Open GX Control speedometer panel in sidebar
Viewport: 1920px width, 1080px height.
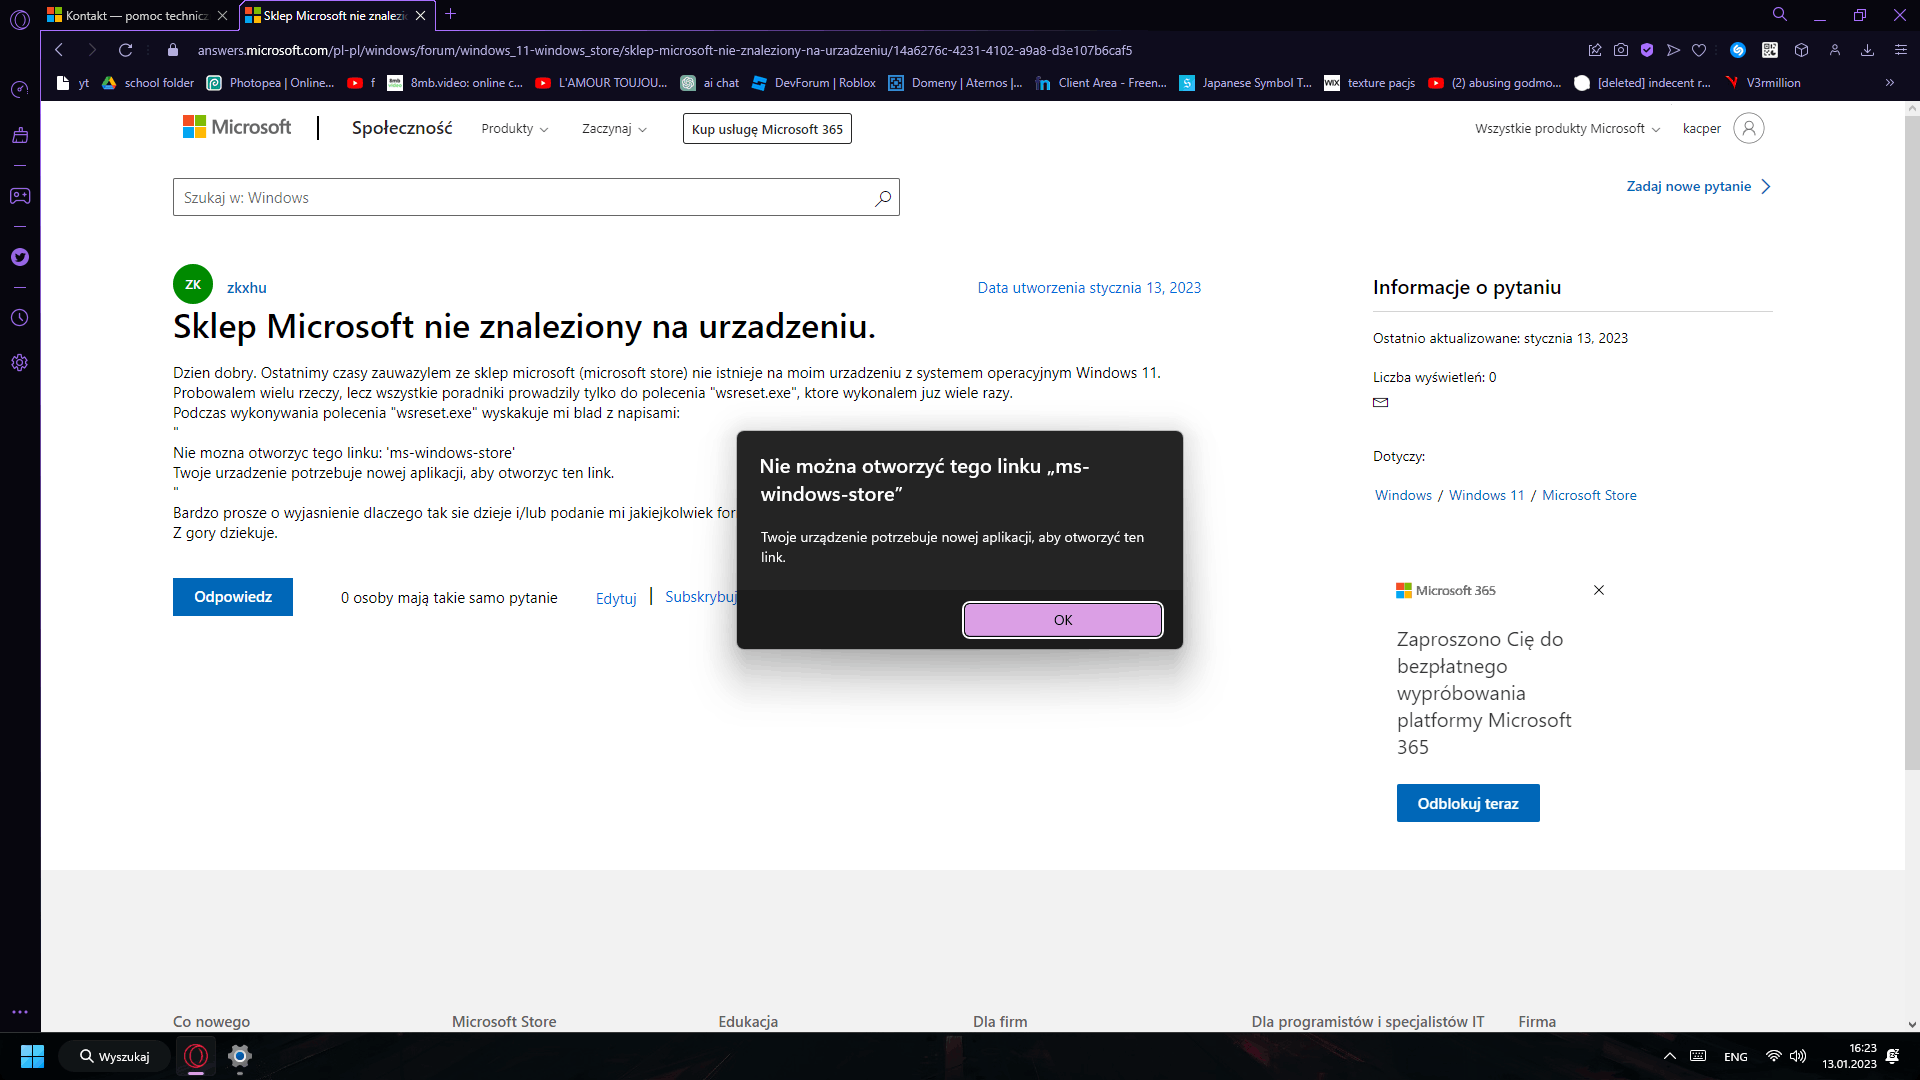(19, 90)
